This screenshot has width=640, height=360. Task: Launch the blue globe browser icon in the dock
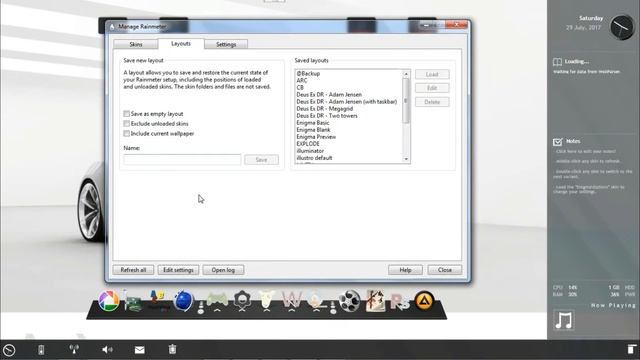[x=183, y=301]
